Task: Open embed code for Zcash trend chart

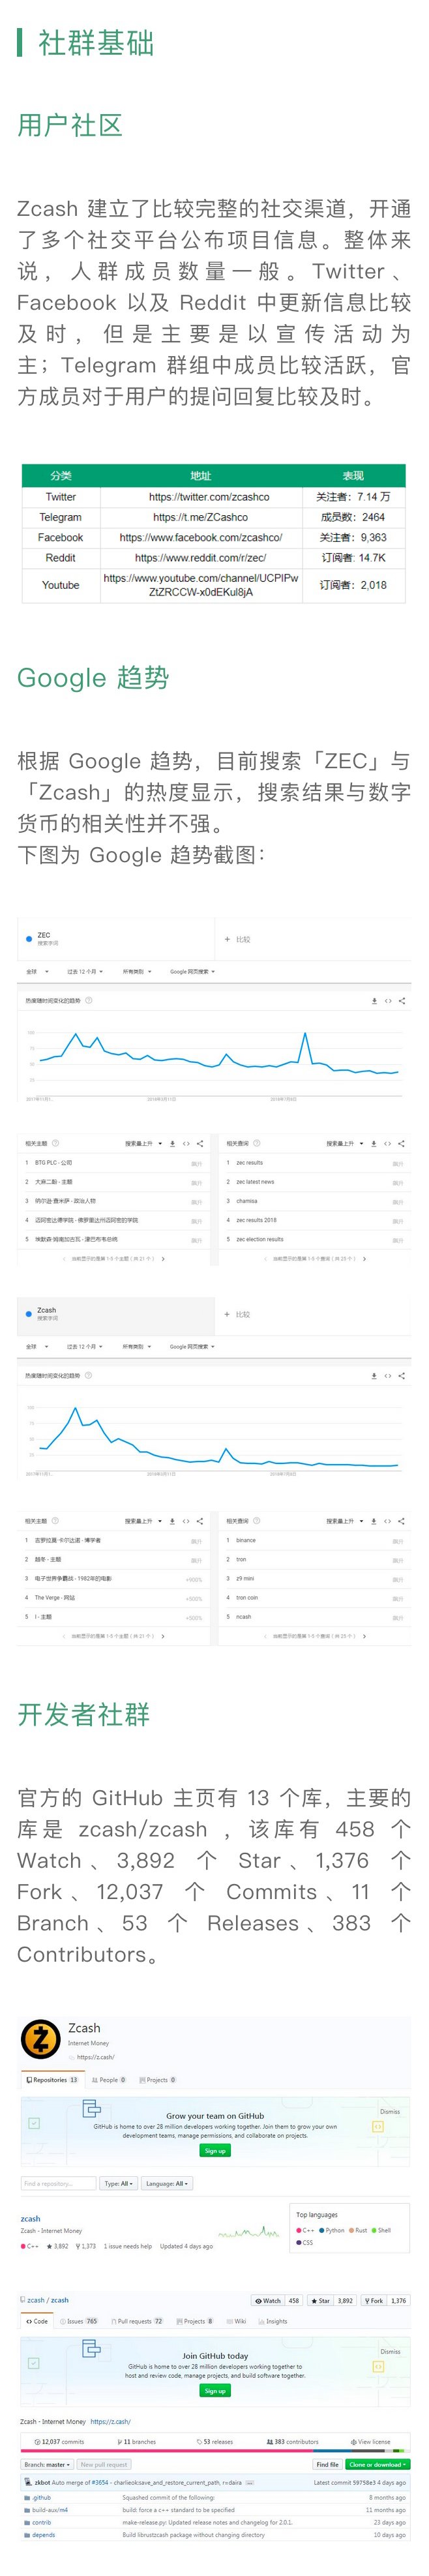Action: tap(388, 1376)
